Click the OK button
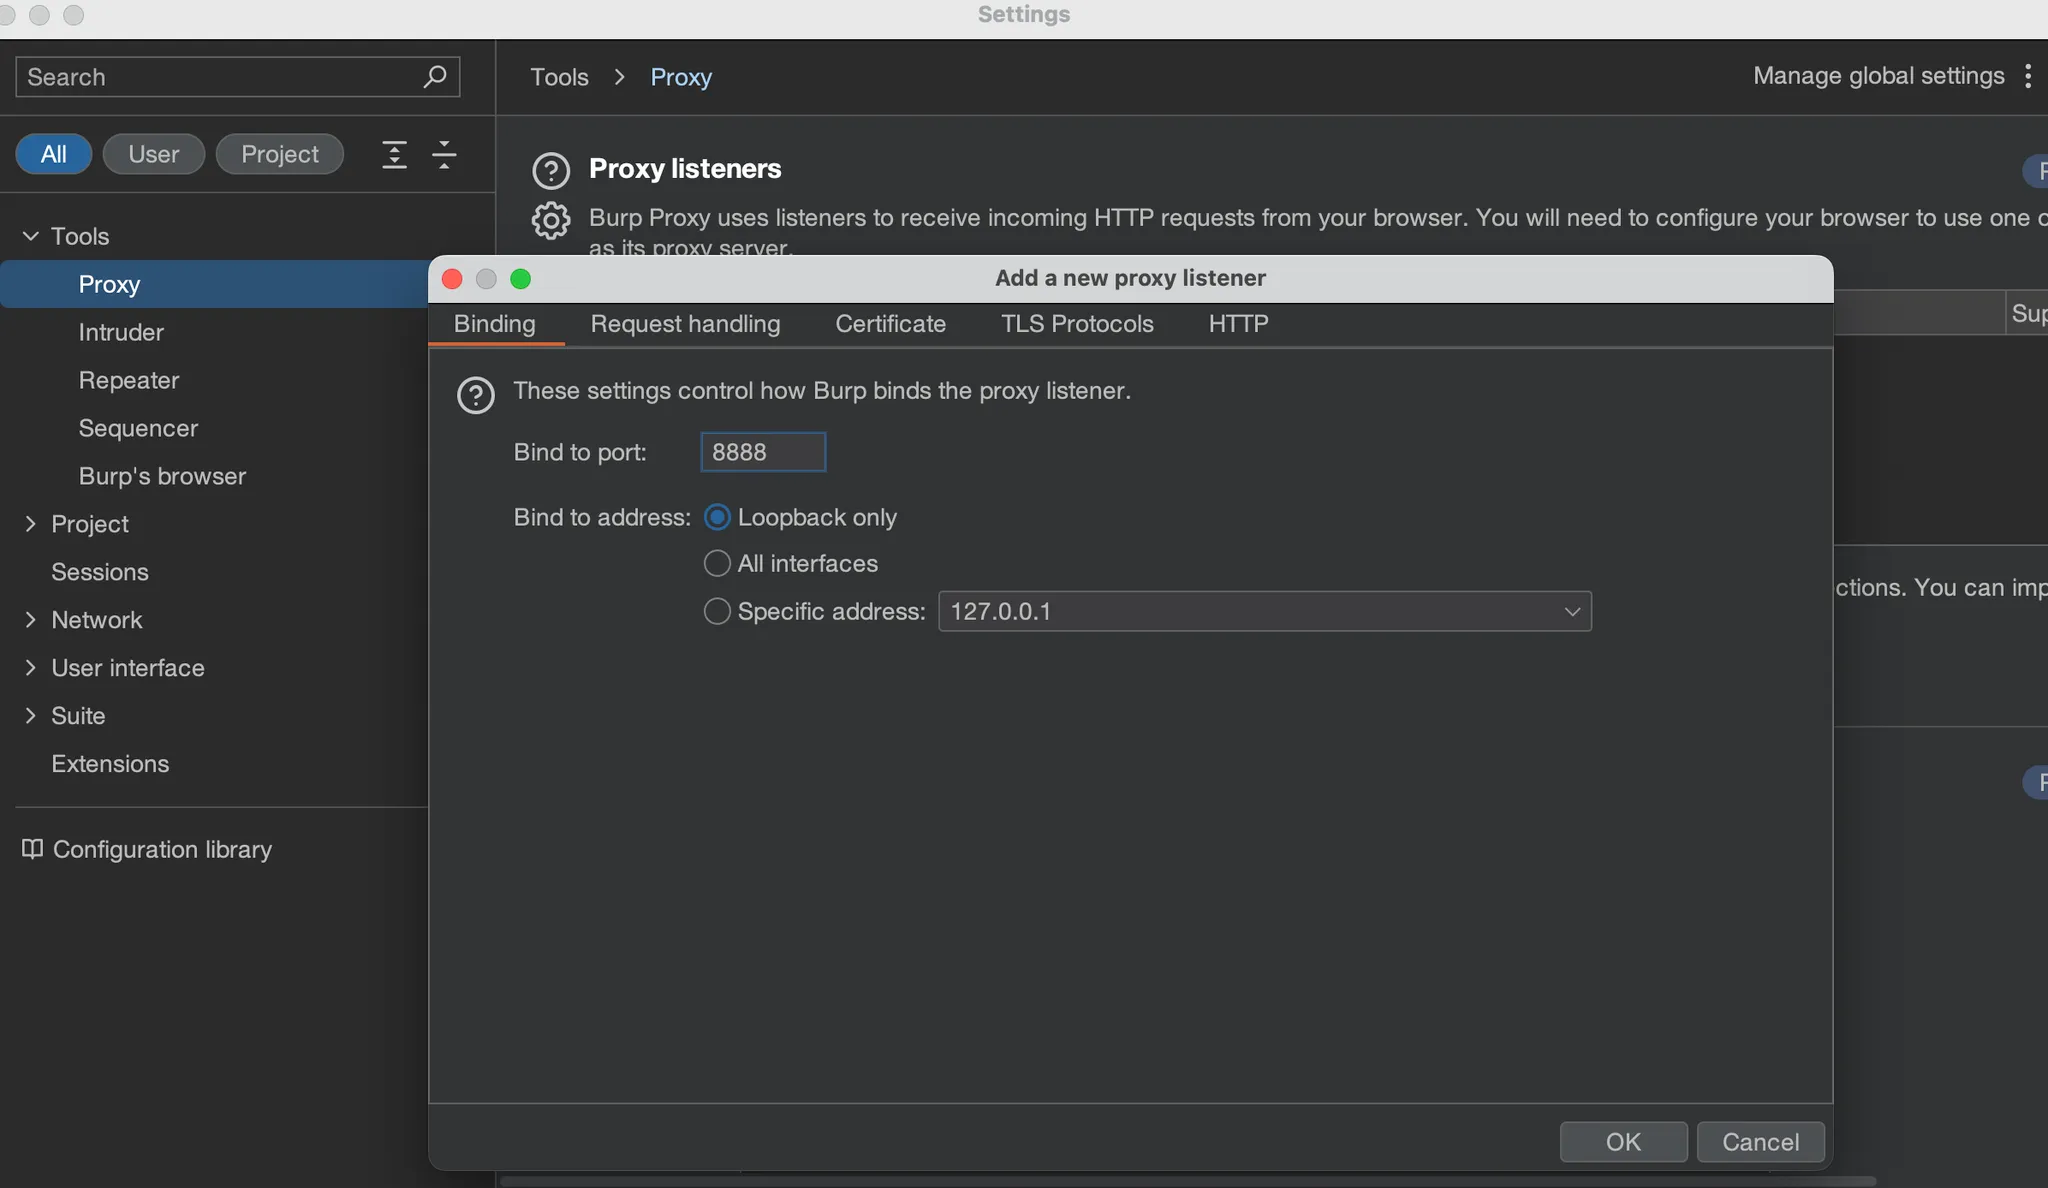 [x=1623, y=1142]
